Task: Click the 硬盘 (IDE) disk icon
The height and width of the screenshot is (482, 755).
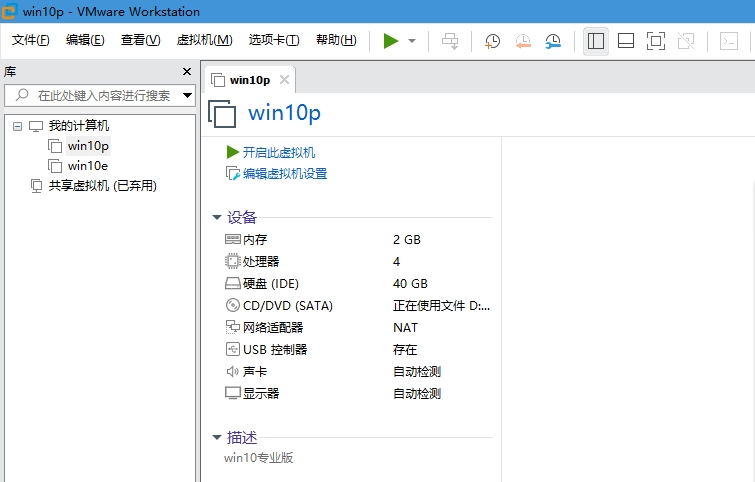Action: (x=233, y=283)
